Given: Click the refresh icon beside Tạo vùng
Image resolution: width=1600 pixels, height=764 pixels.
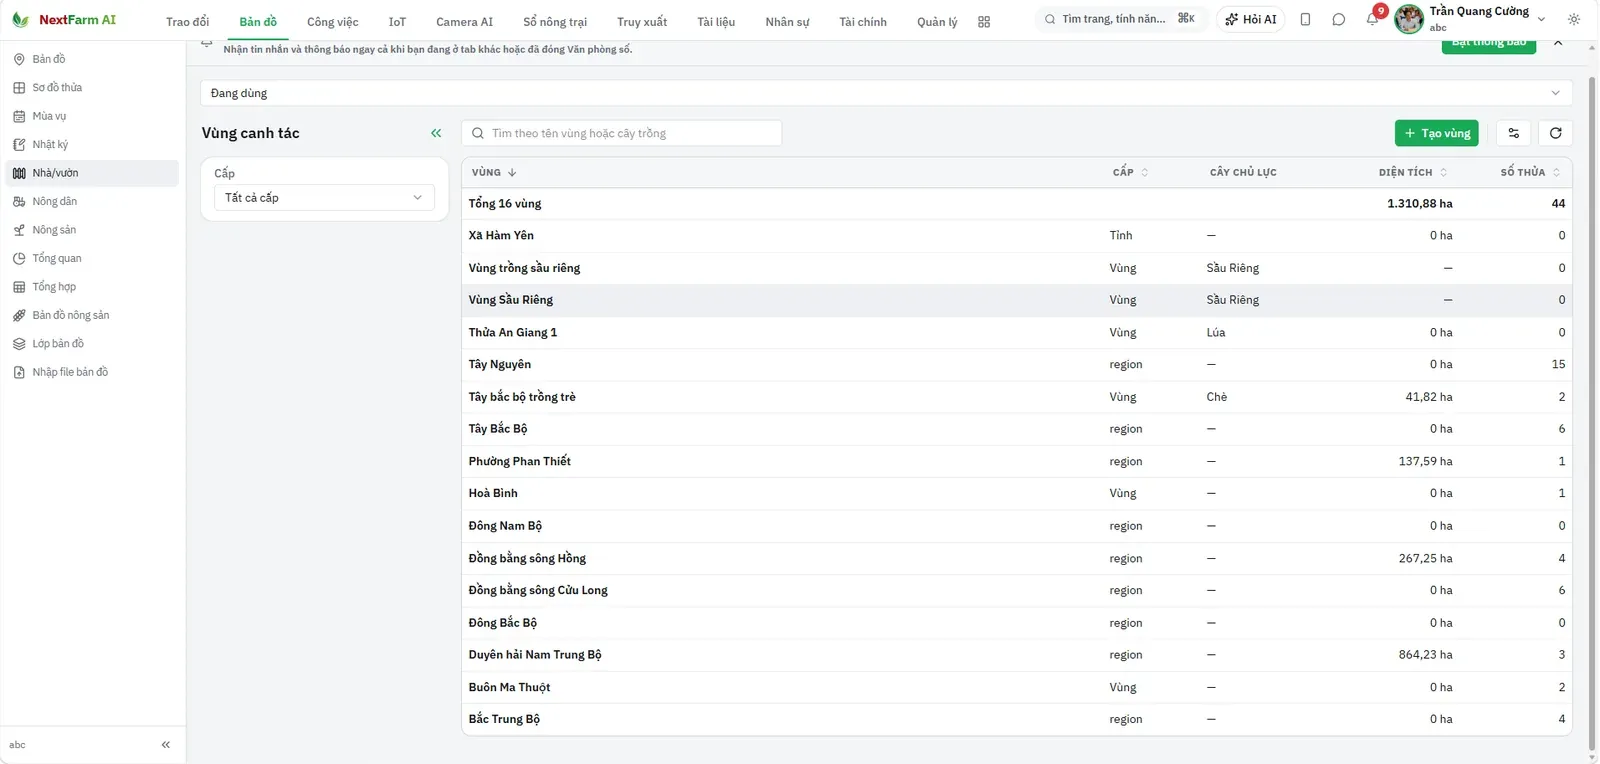Looking at the screenshot, I should click(1555, 133).
